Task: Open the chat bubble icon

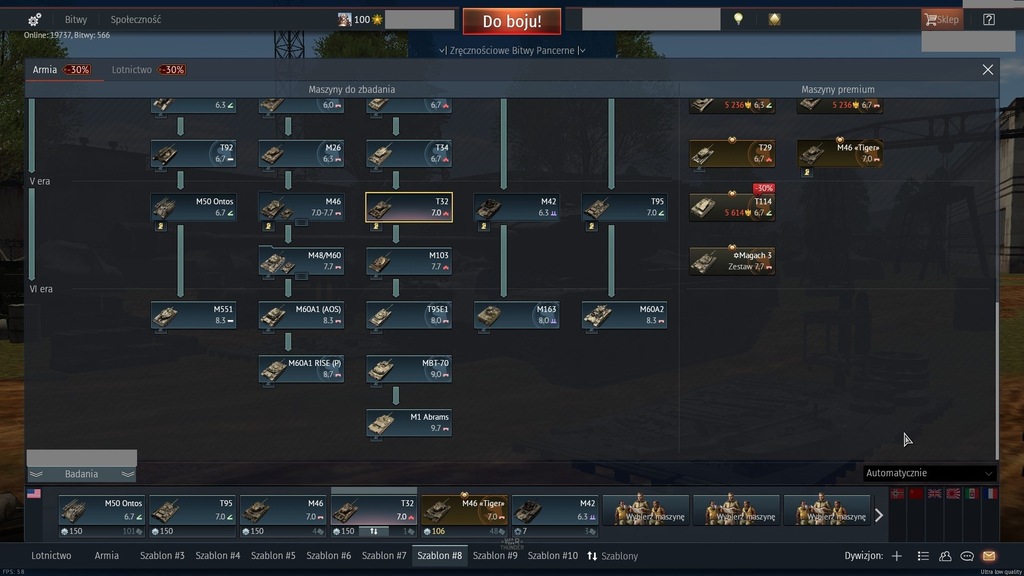Action: (x=967, y=556)
